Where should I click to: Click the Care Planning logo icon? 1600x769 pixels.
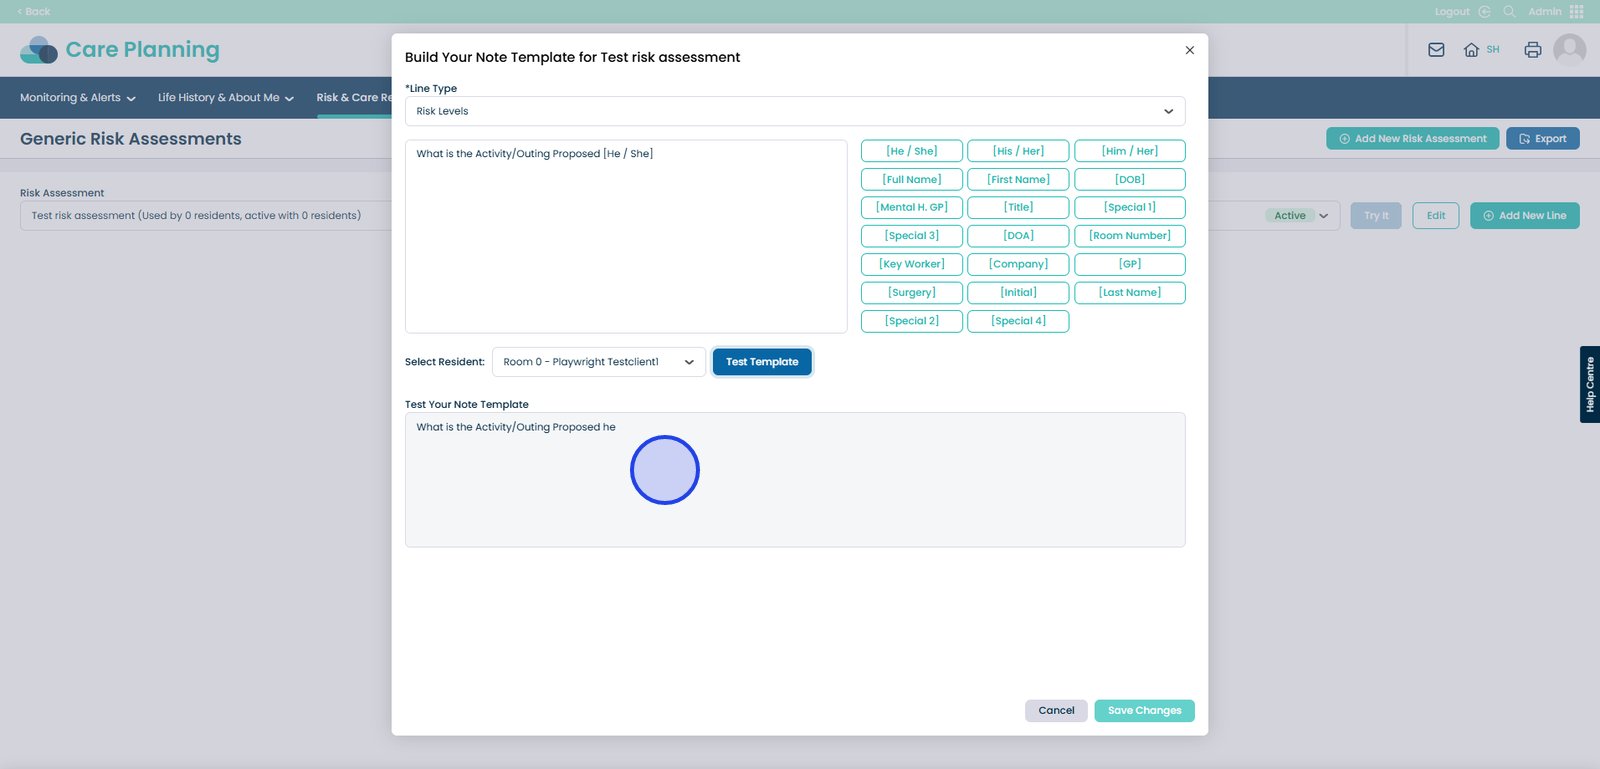pyautogui.click(x=39, y=50)
